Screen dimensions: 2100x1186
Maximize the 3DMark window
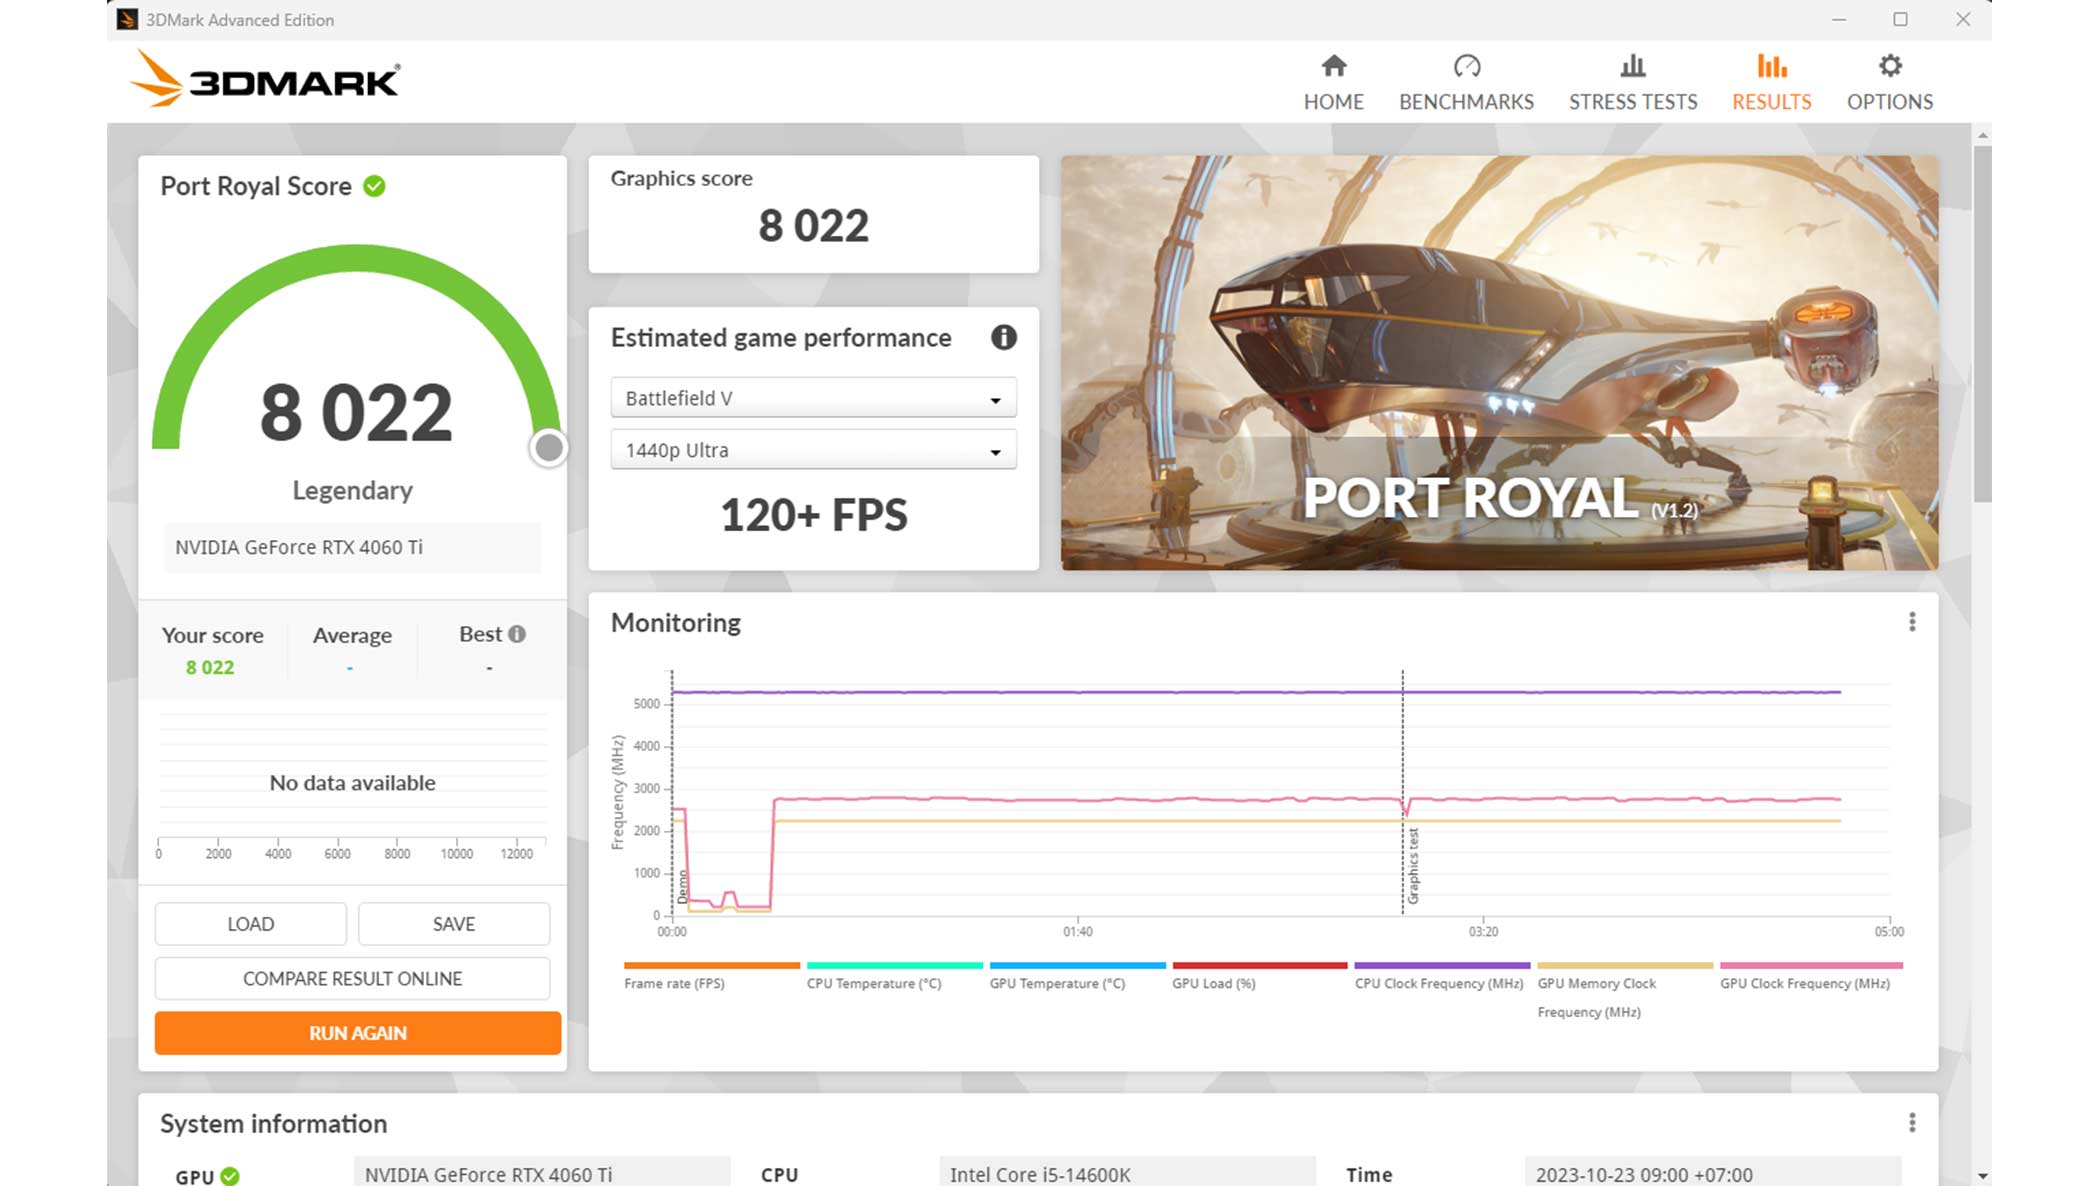[x=1900, y=19]
